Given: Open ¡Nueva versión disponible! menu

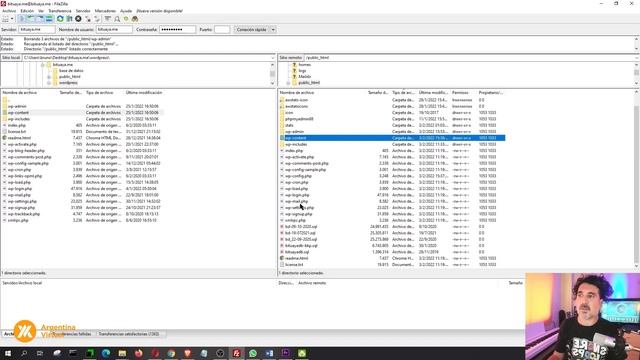Looking at the screenshot, I should pyautogui.click(x=159, y=11).
